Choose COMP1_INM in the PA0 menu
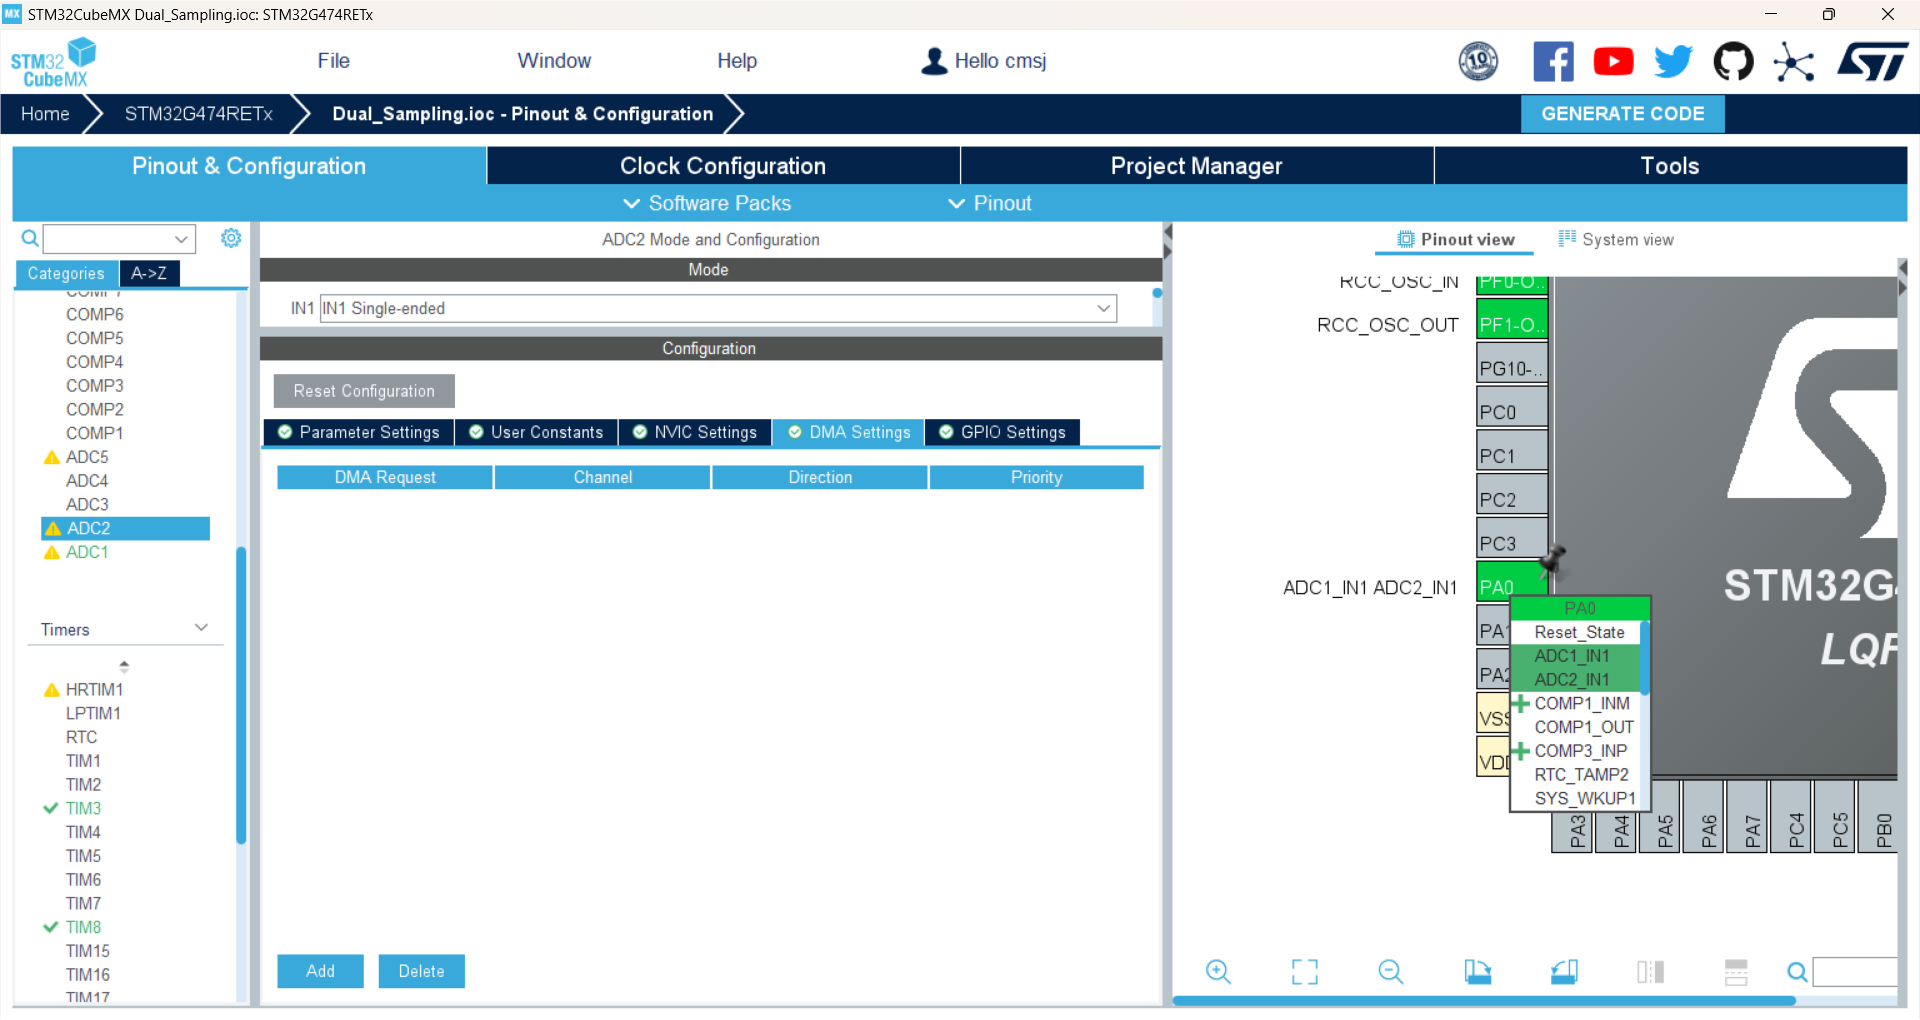The image size is (1920, 1020). click(x=1581, y=703)
